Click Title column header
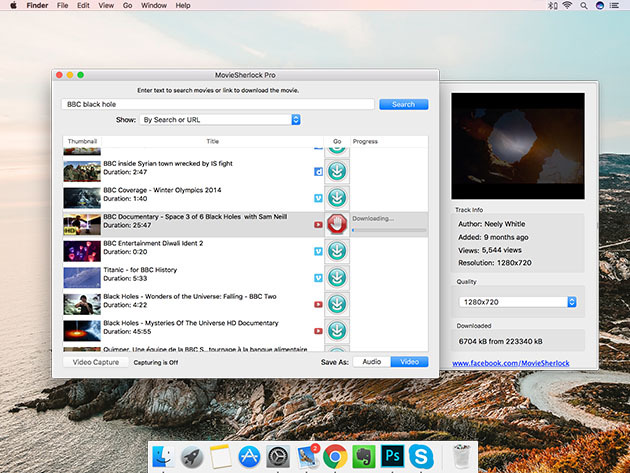The image size is (630, 473). 213,141
